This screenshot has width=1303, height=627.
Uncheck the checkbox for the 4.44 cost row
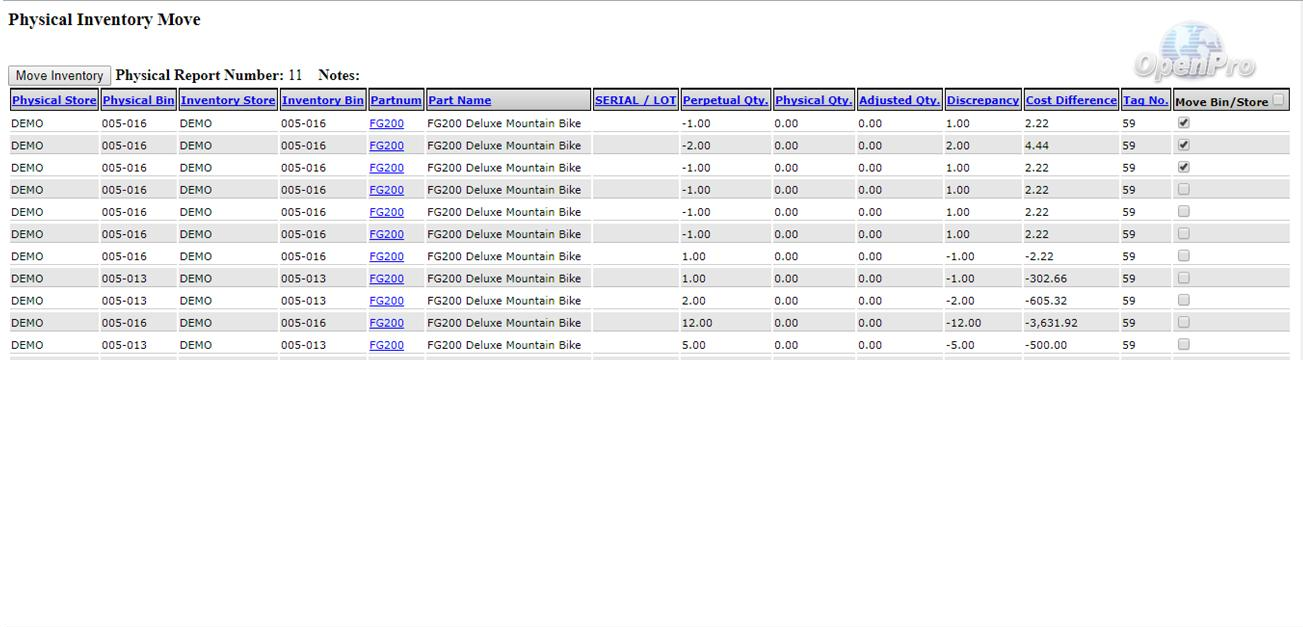[1184, 145]
